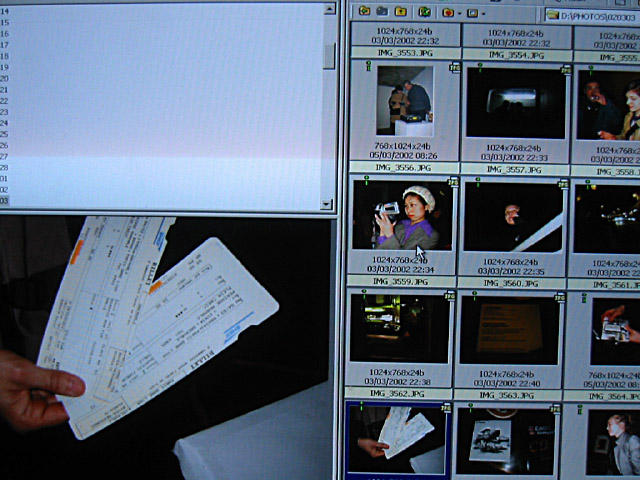640x480 pixels.
Task: Select the green-lit thumbnail above IMG_3562.JPG
Action: coord(400,327)
